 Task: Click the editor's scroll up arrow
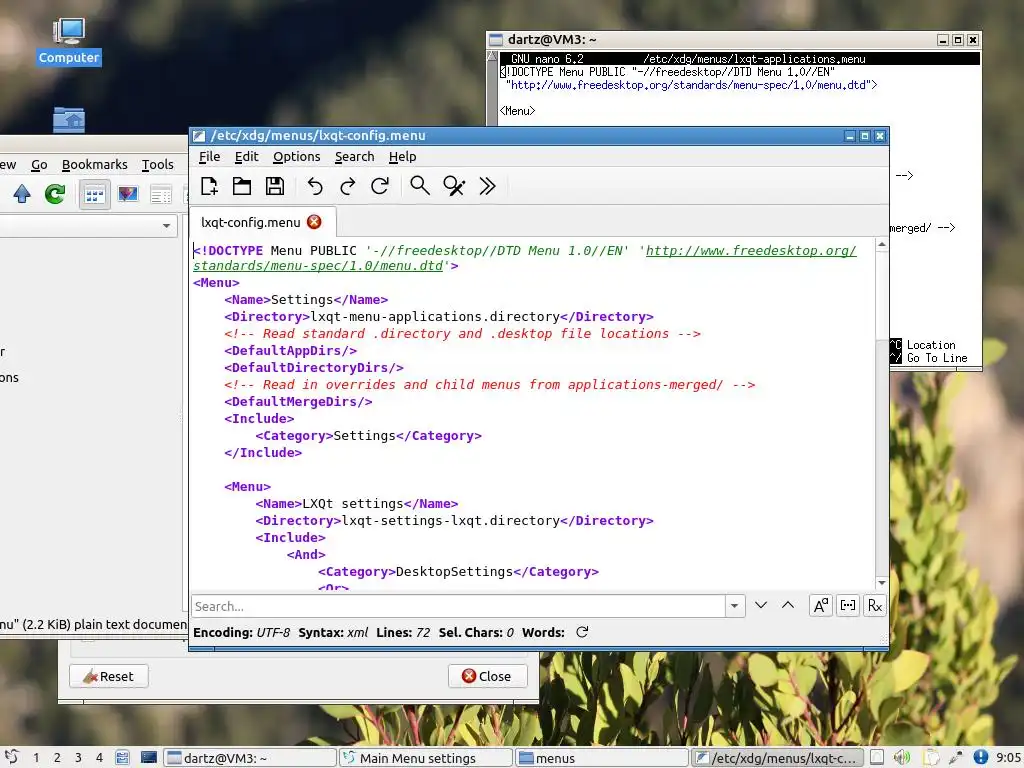[x=882, y=245]
